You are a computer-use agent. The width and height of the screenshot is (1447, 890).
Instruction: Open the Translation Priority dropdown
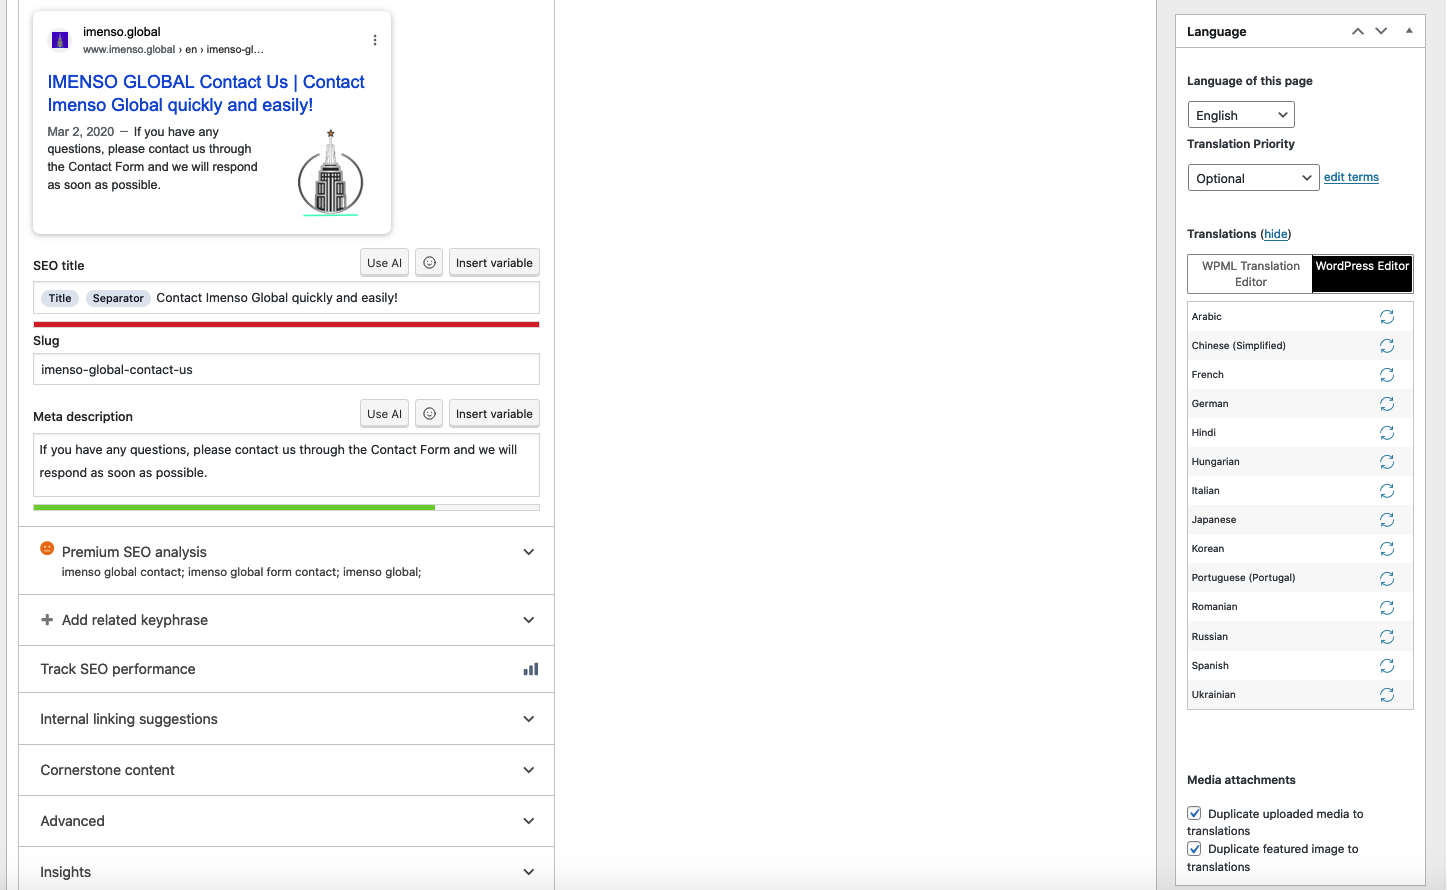point(1254,178)
